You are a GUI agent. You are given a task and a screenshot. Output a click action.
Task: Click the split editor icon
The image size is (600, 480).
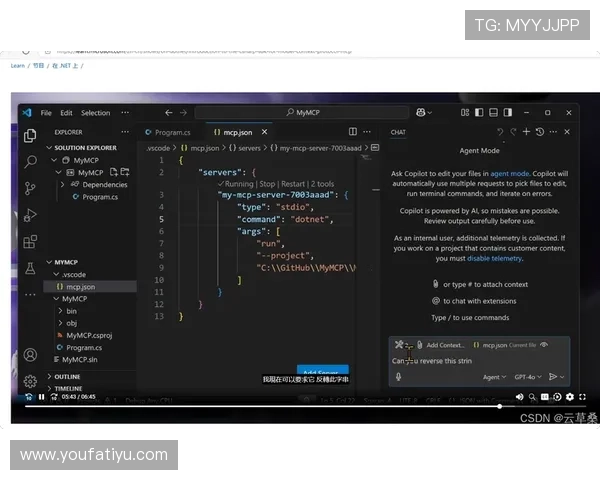[353, 132]
